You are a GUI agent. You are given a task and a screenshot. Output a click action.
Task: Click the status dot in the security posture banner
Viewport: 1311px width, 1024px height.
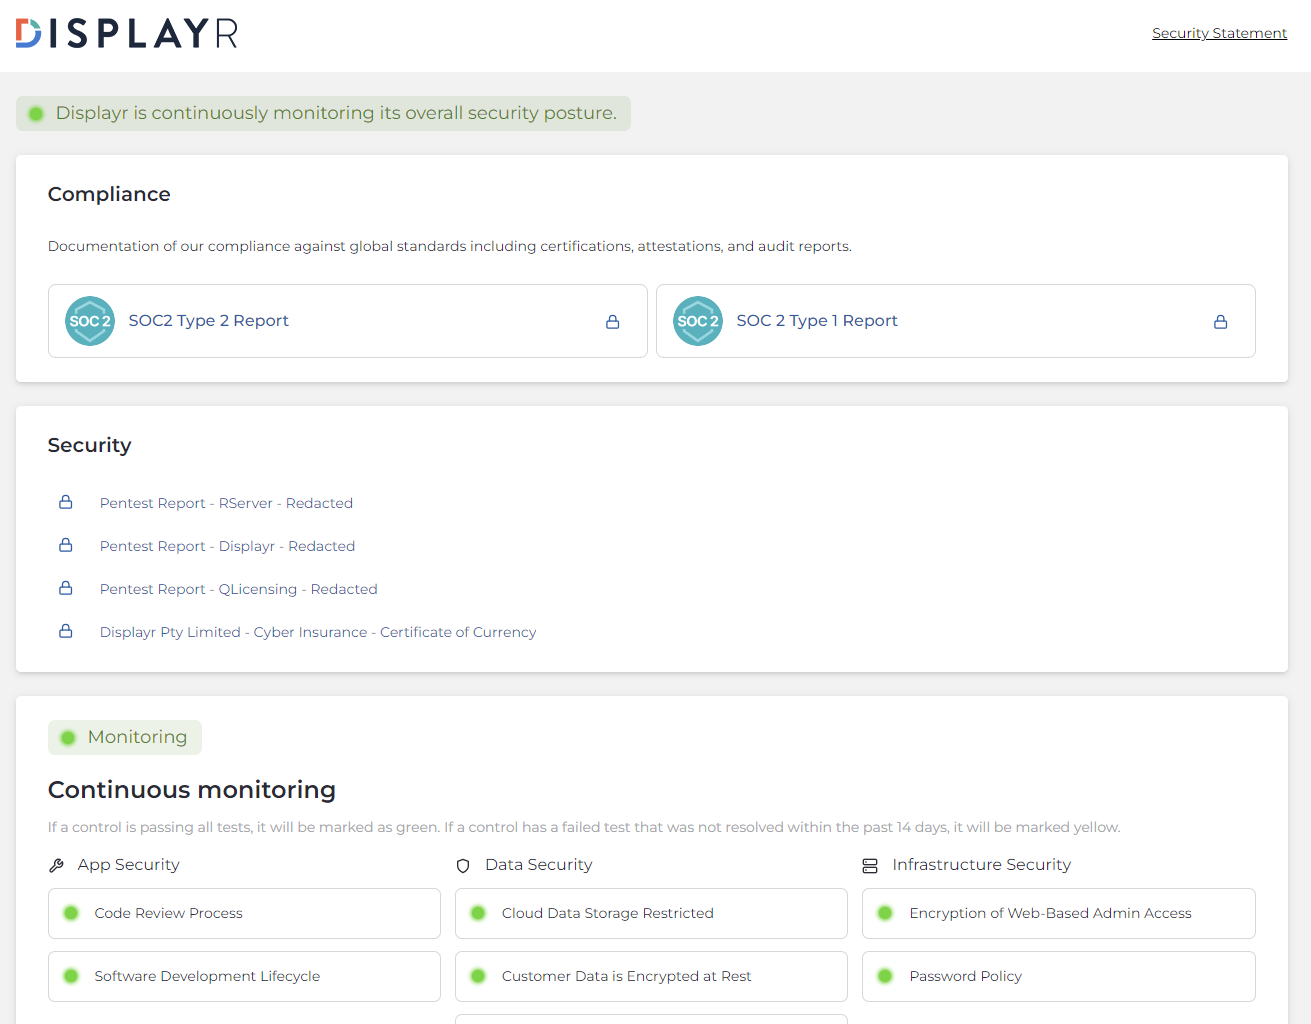(35, 113)
